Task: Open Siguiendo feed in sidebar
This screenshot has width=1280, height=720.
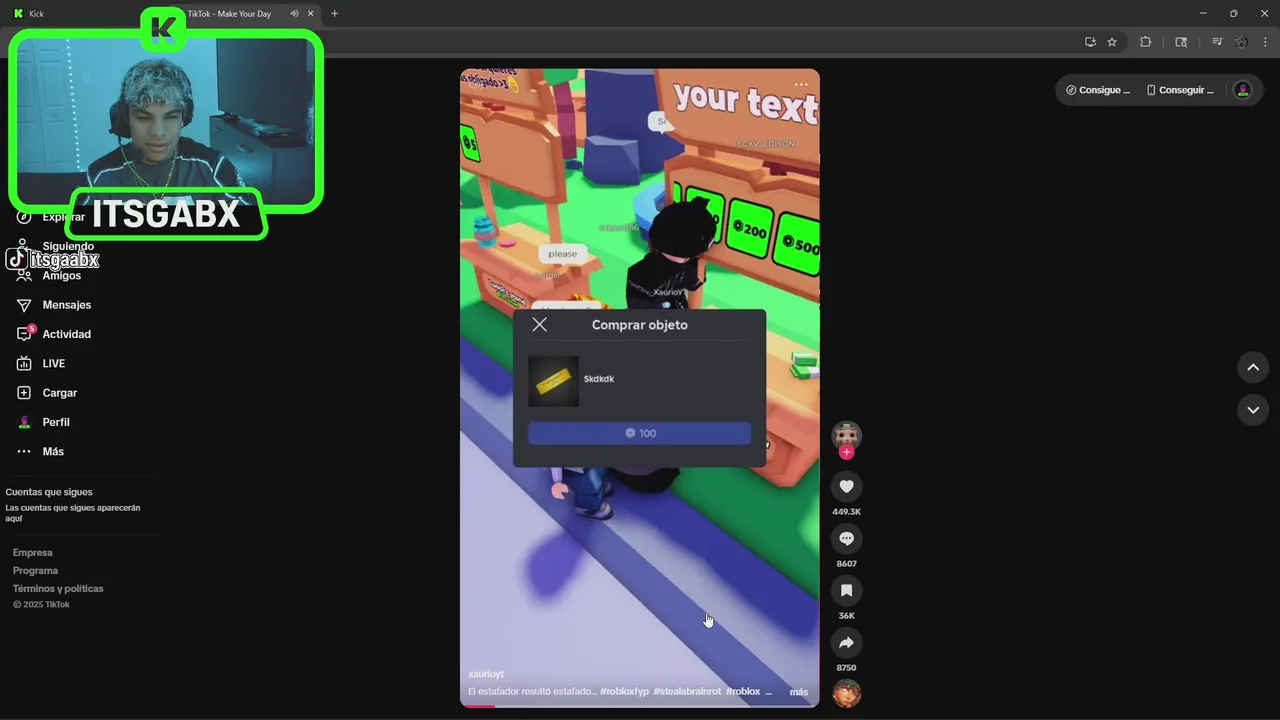Action: click(x=68, y=246)
